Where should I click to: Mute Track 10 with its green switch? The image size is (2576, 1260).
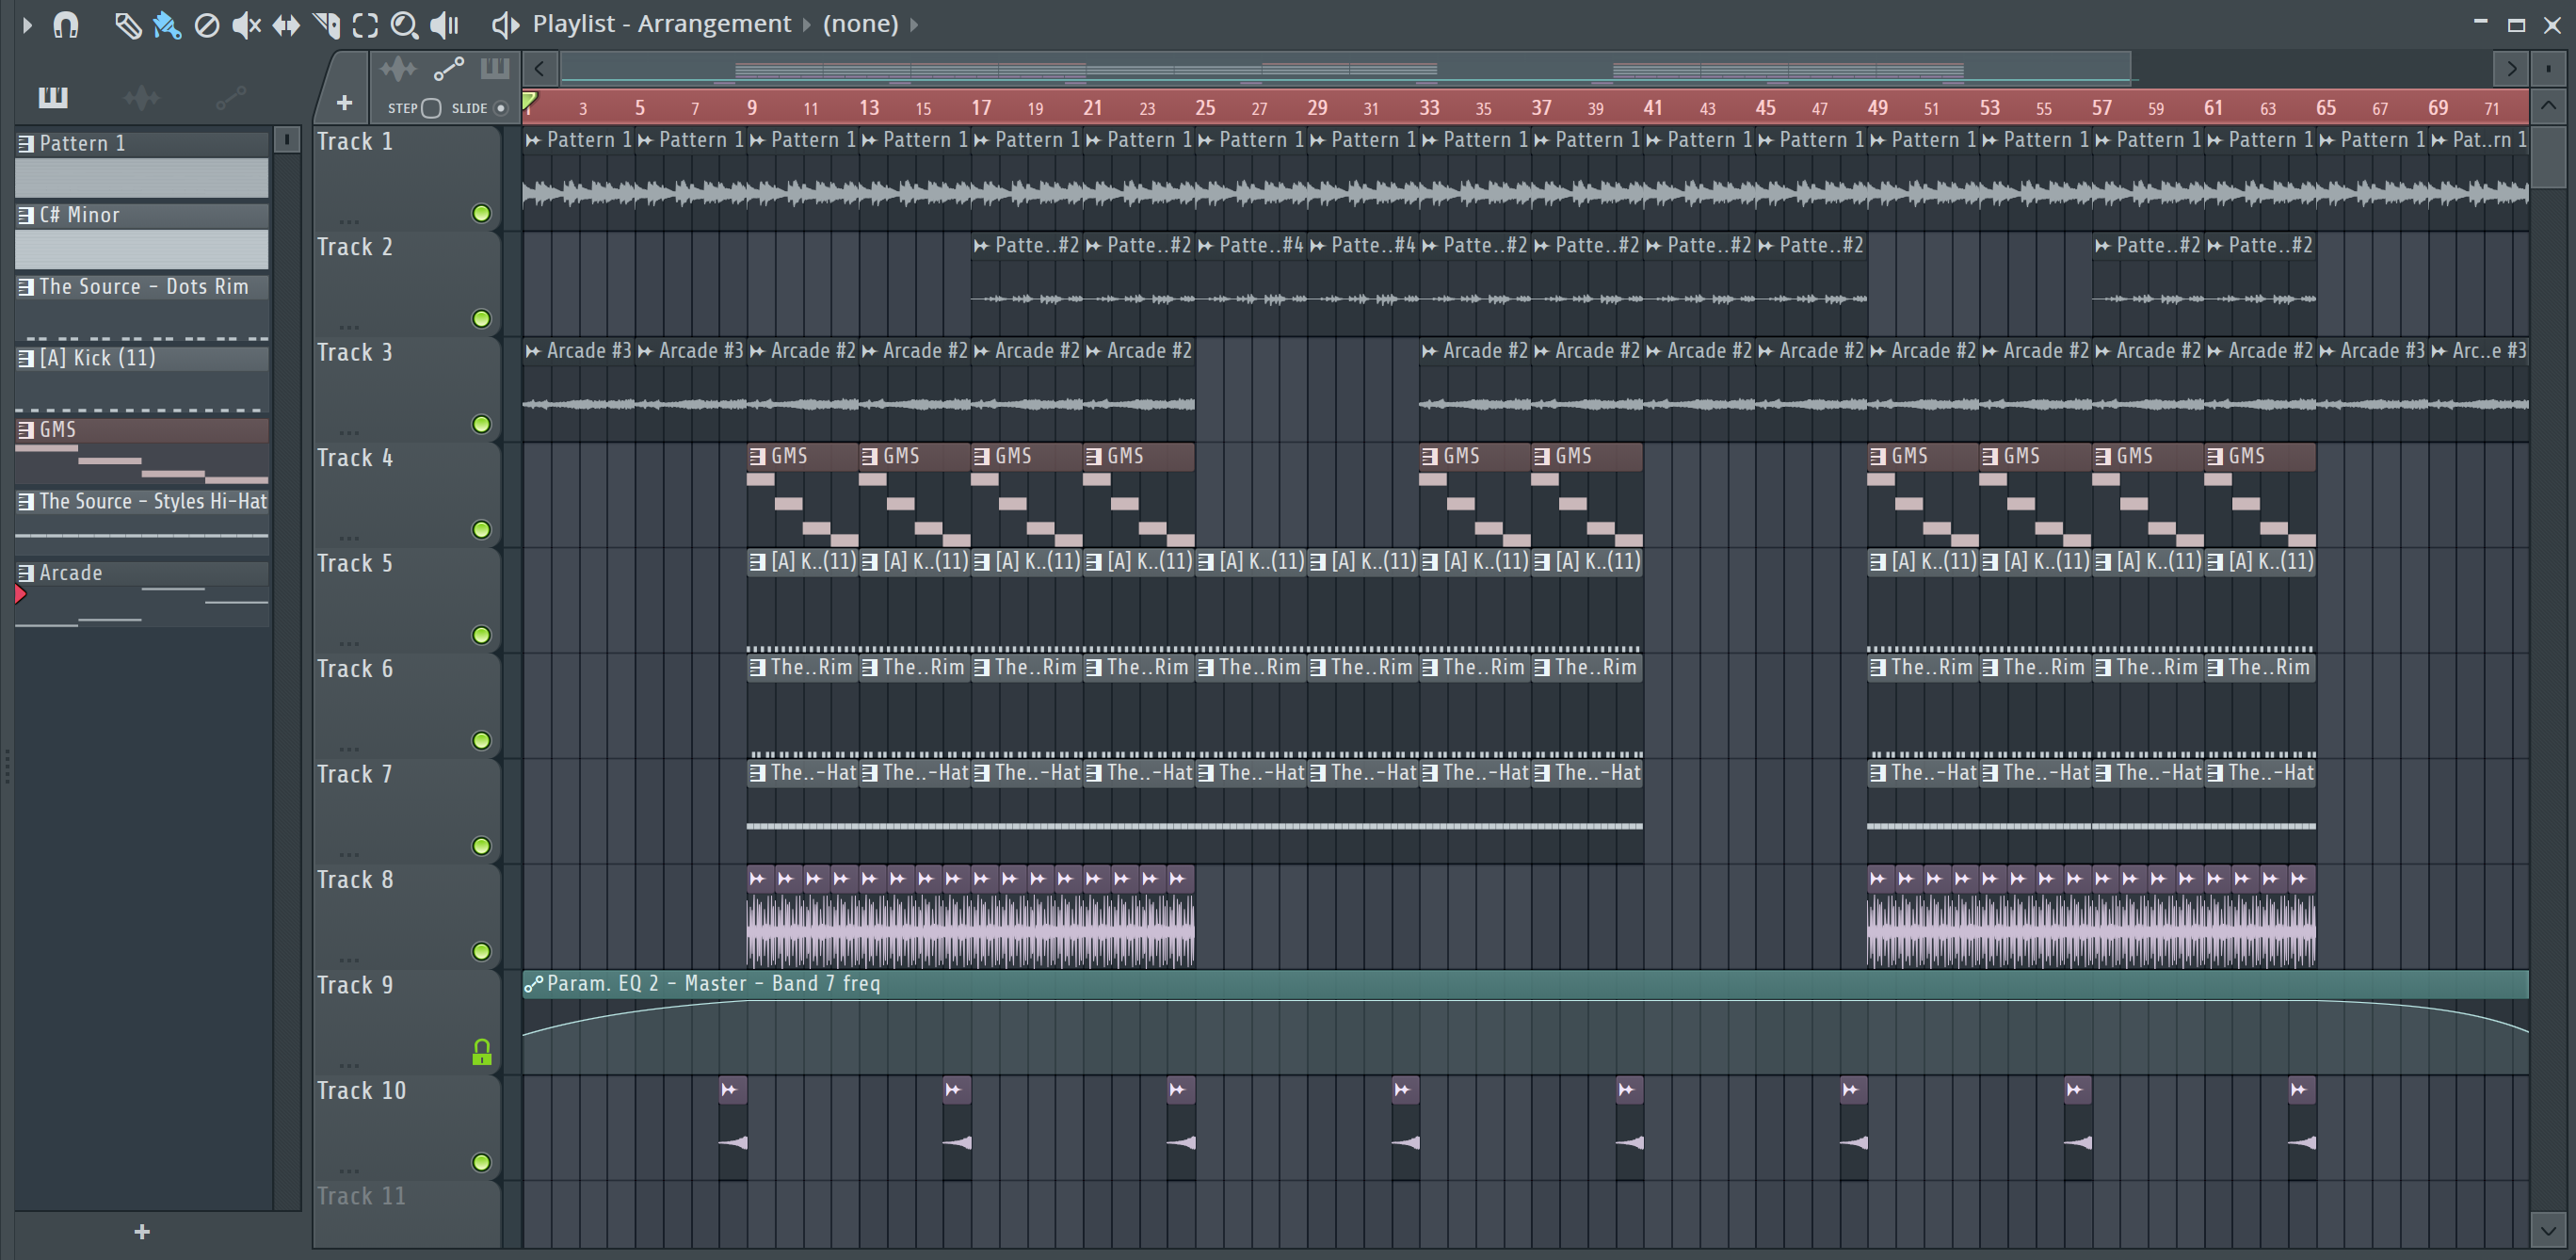pos(481,1162)
